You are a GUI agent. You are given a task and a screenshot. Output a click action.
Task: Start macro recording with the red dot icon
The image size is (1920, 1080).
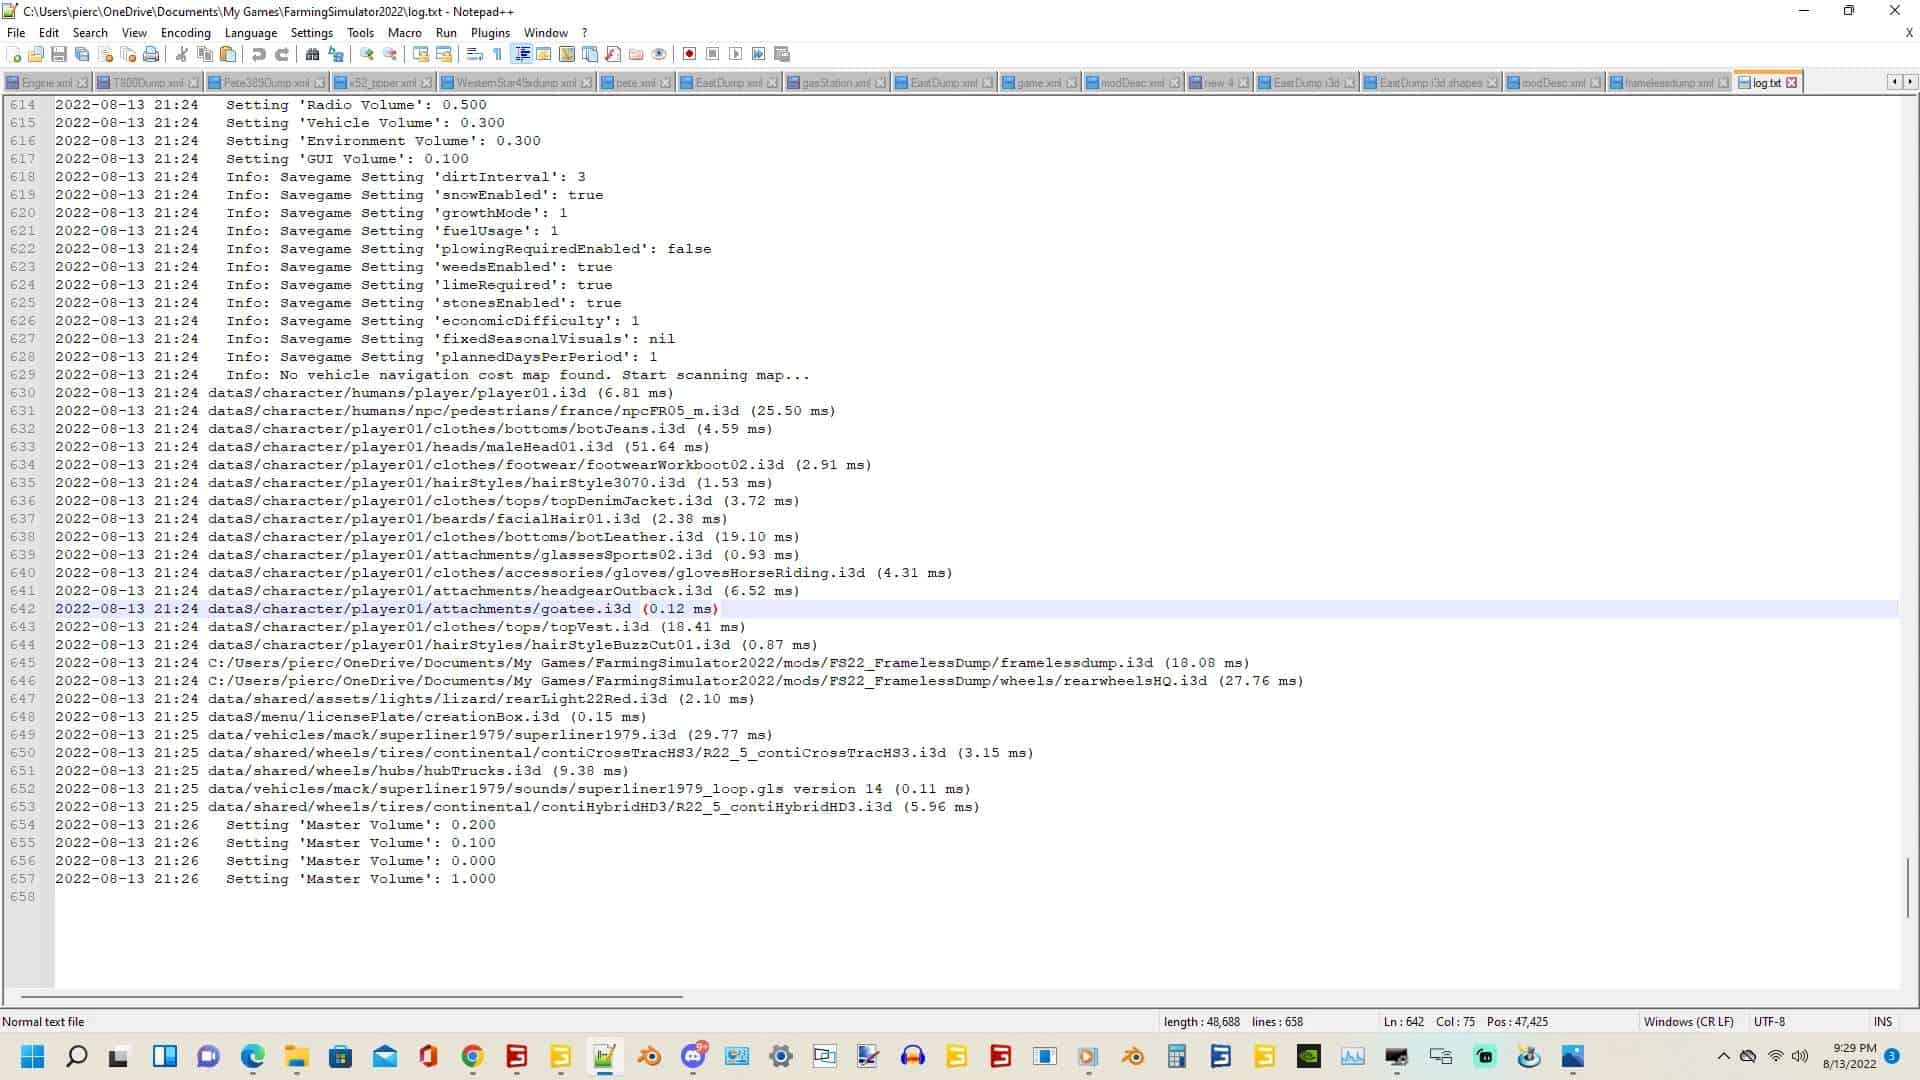click(689, 54)
